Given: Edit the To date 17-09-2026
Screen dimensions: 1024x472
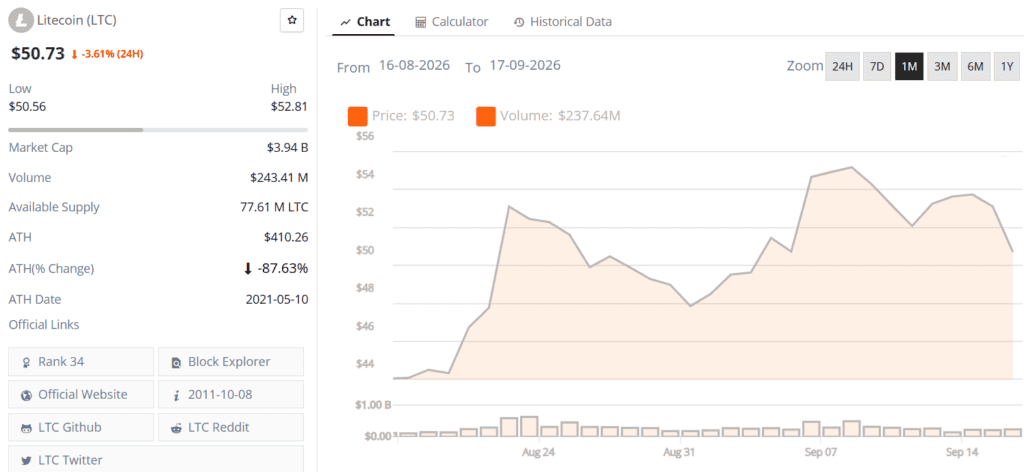Looking at the screenshot, I should coord(524,66).
